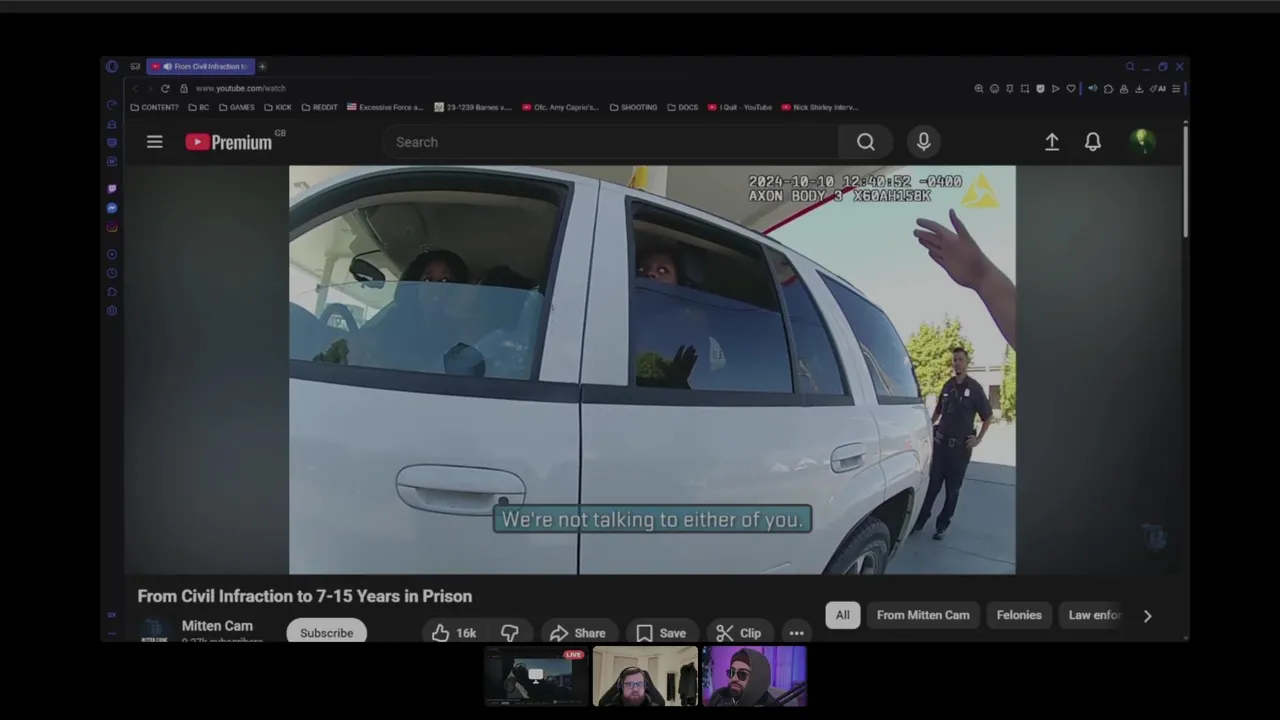Dislike the video with thumbs down
Viewport: 1280px width, 720px height.
click(510, 633)
